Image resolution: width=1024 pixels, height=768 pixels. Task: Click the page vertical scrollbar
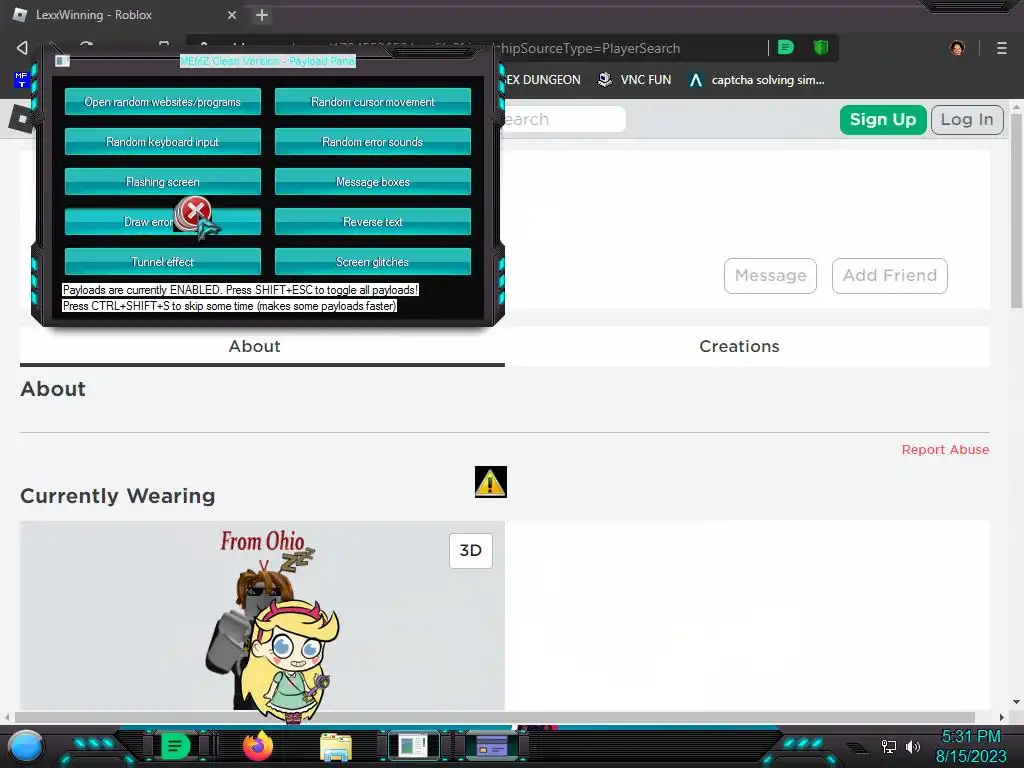pyautogui.click(x=1016, y=210)
